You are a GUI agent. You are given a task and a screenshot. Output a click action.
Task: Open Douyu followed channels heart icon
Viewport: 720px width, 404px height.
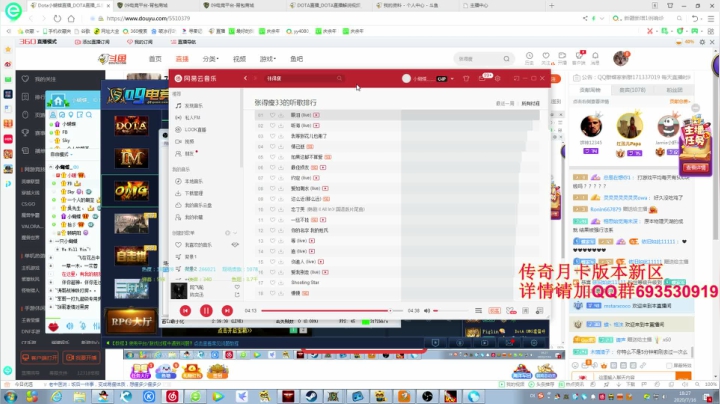click(546, 58)
